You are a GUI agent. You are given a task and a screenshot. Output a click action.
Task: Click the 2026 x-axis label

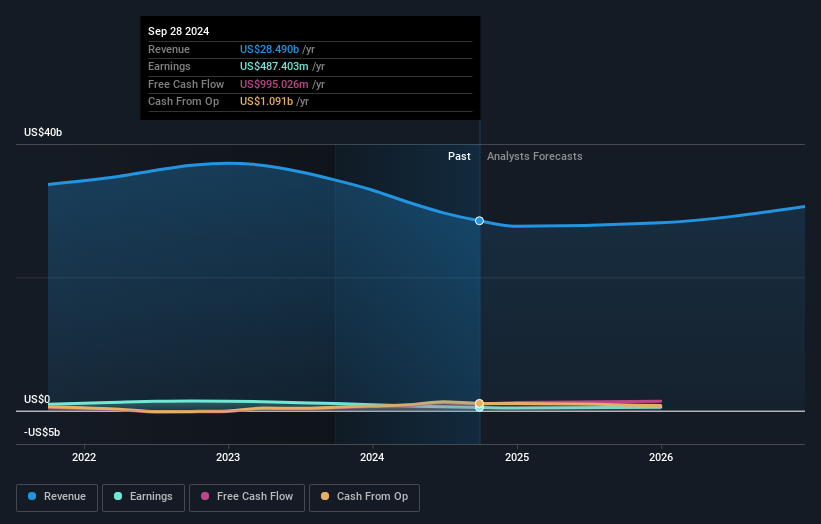click(661, 457)
